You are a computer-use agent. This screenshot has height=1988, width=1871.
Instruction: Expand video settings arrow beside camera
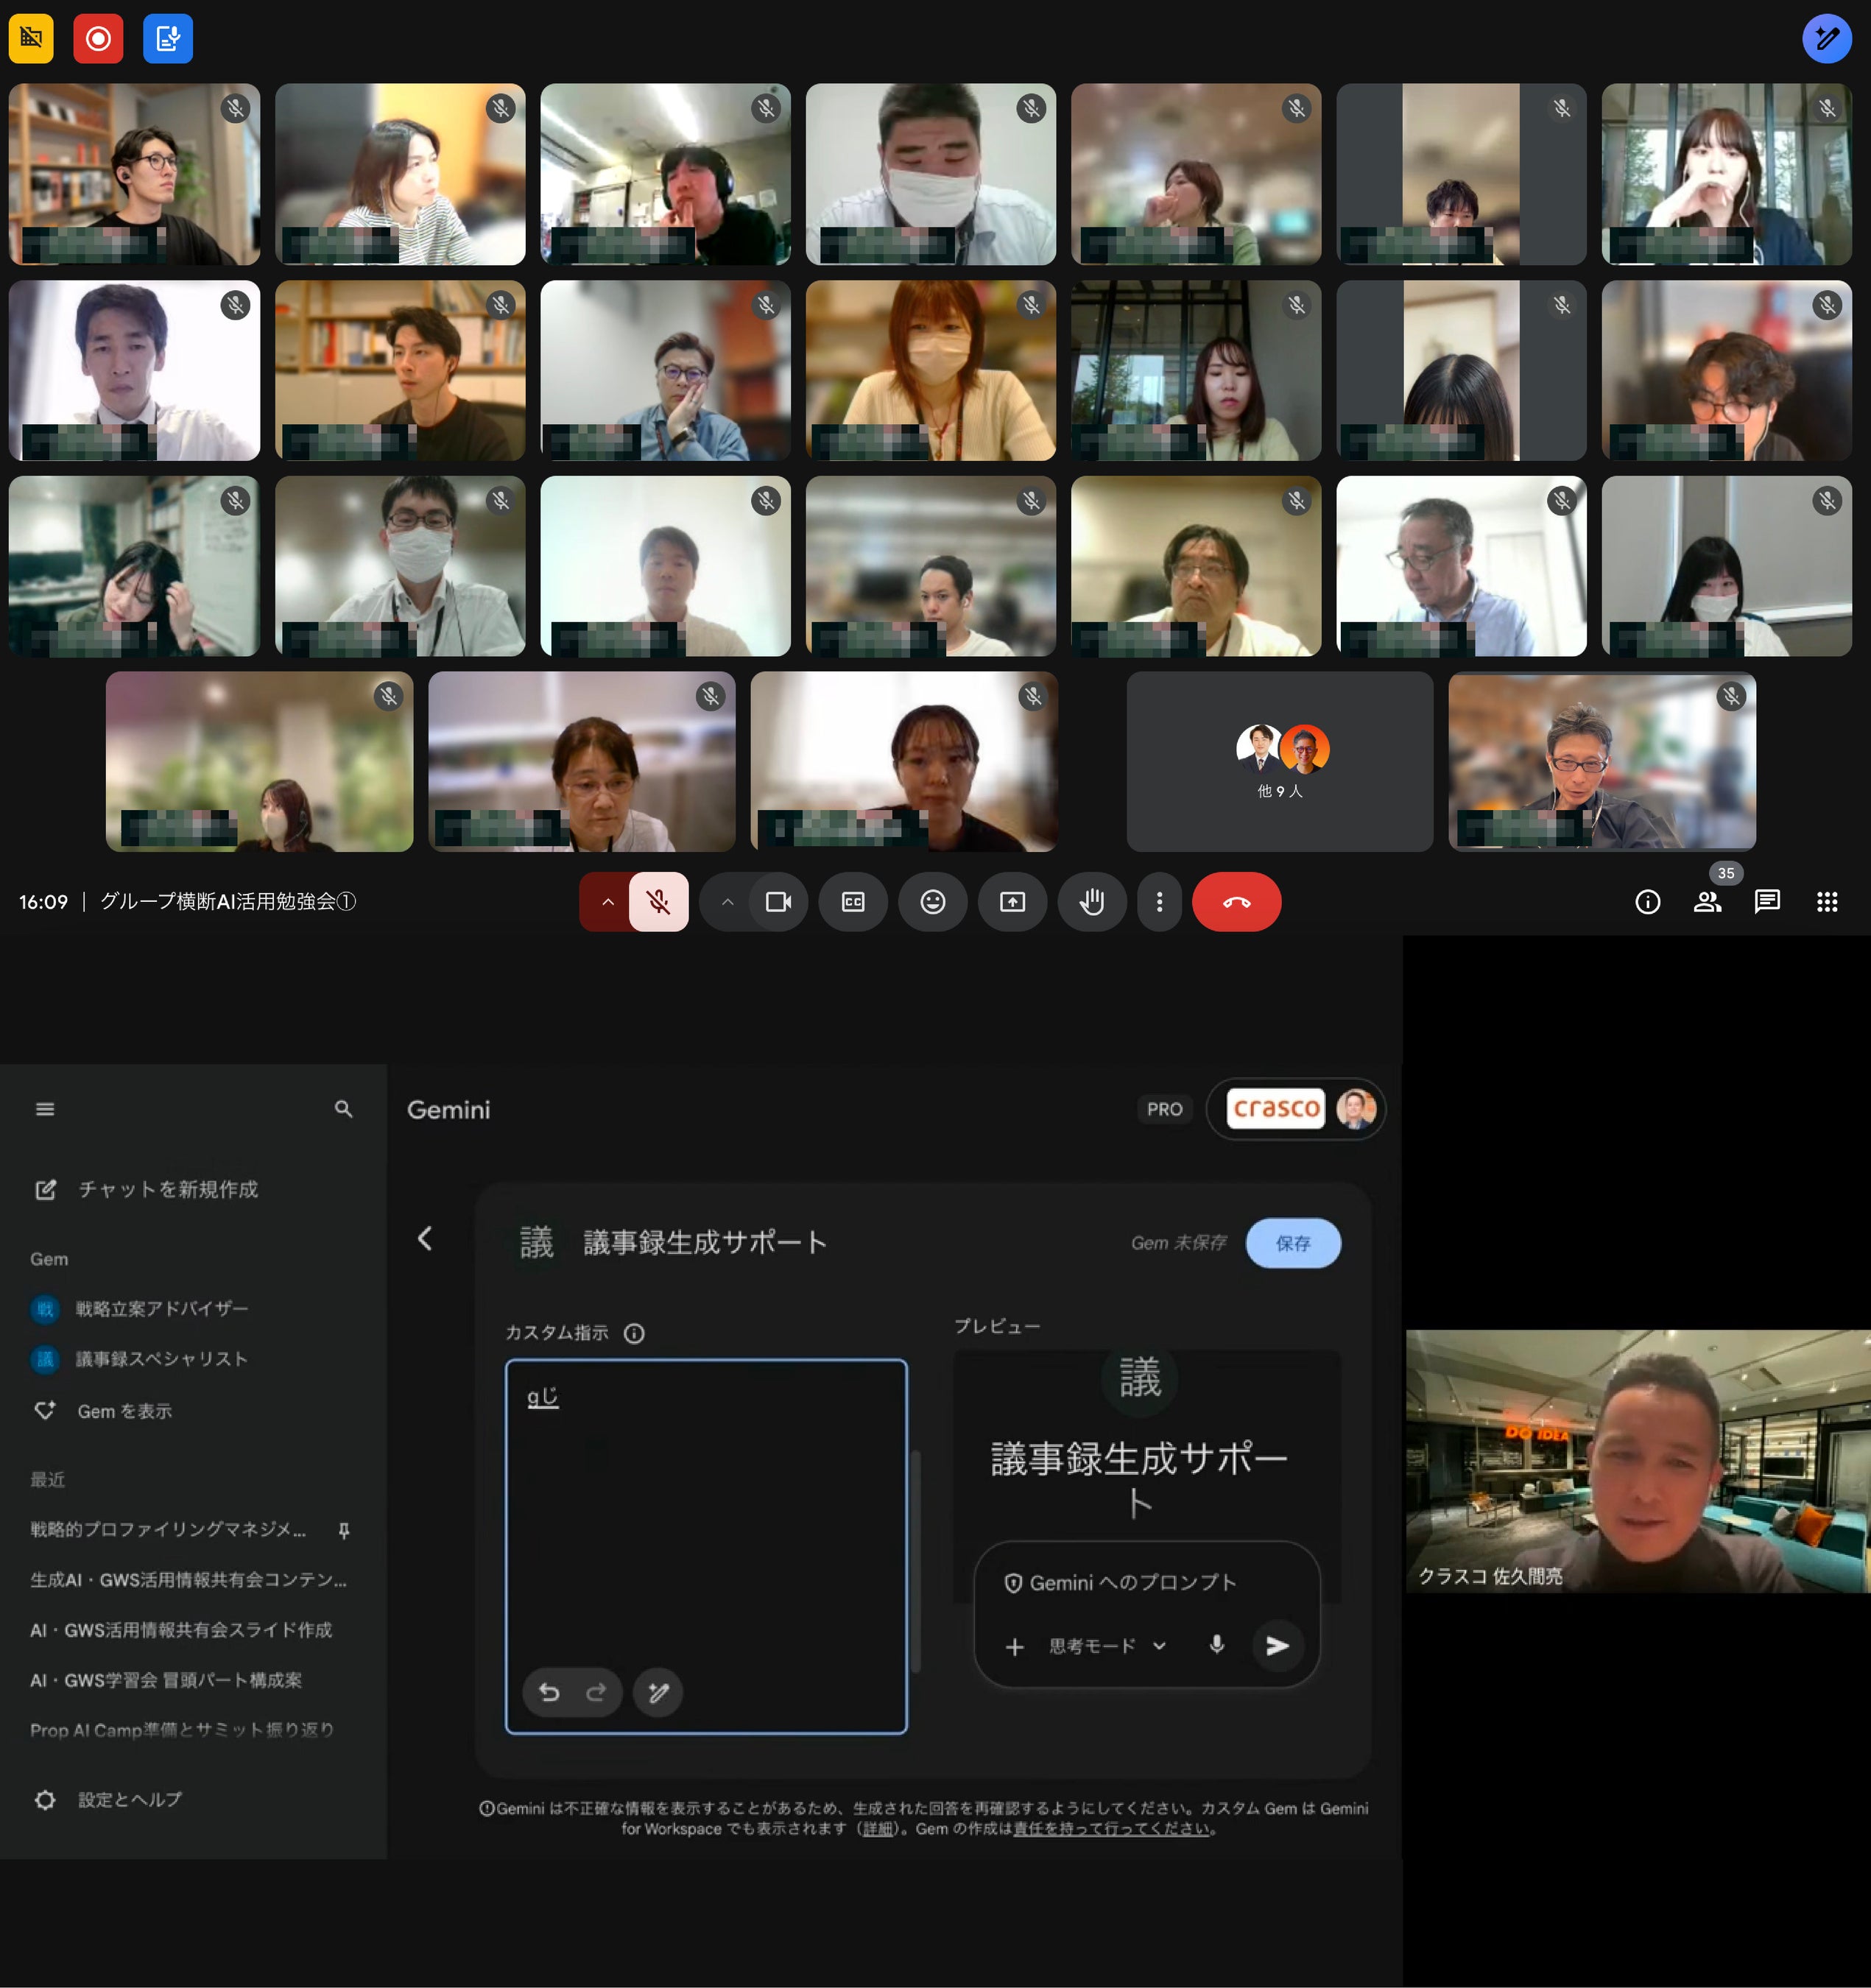click(x=727, y=902)
